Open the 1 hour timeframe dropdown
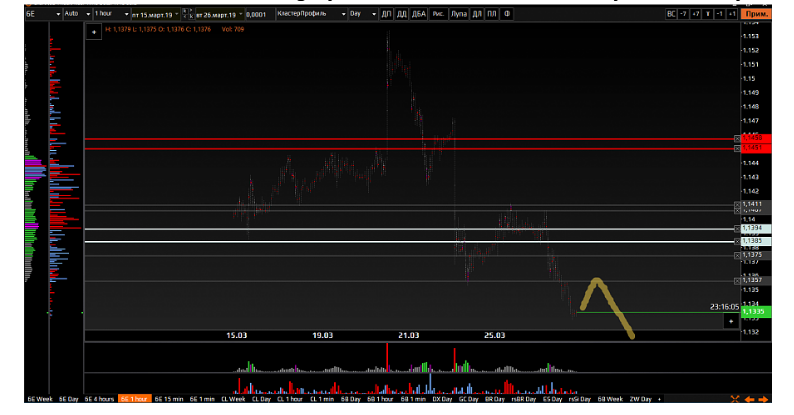The width and height of the screenshot is (794, 415). [x=108, y=15]
